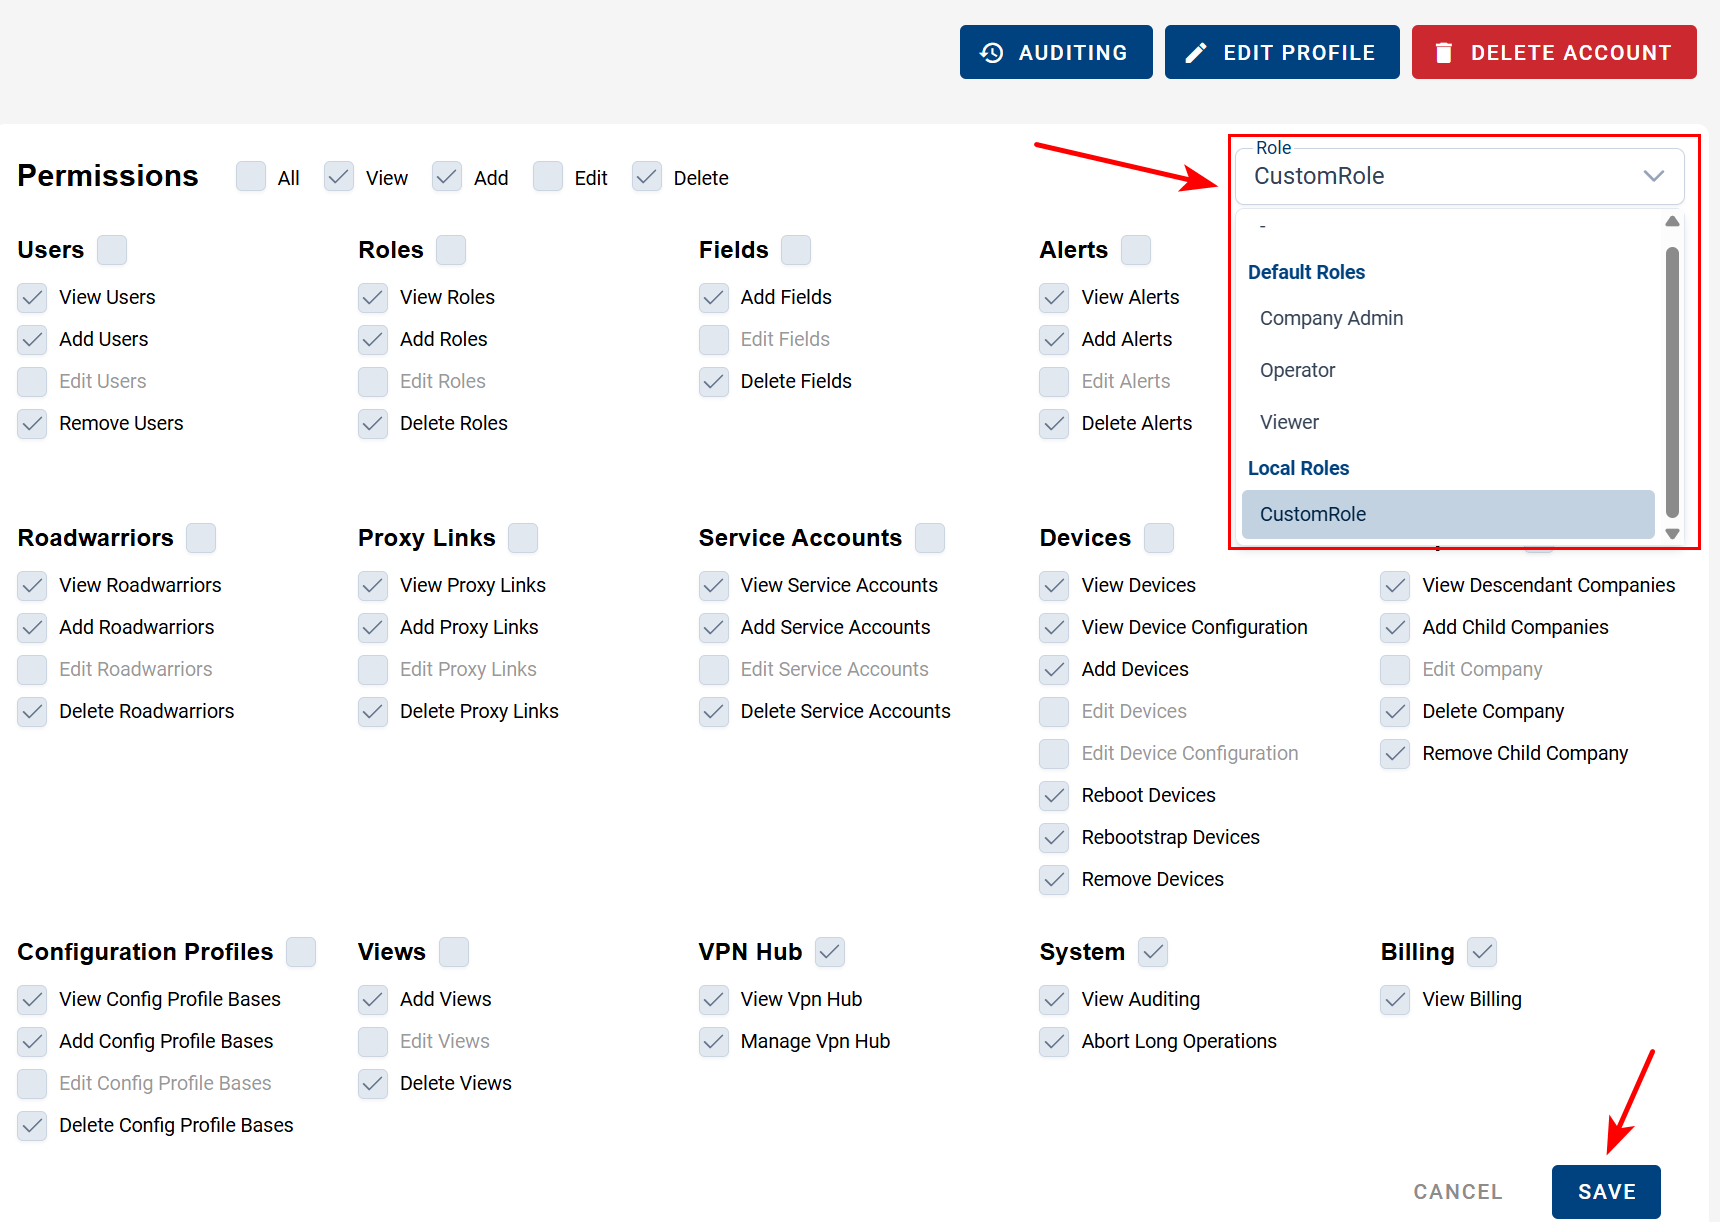Enable the 'All' permissions checkbox
The image size is (1720, 1222).
250,176
